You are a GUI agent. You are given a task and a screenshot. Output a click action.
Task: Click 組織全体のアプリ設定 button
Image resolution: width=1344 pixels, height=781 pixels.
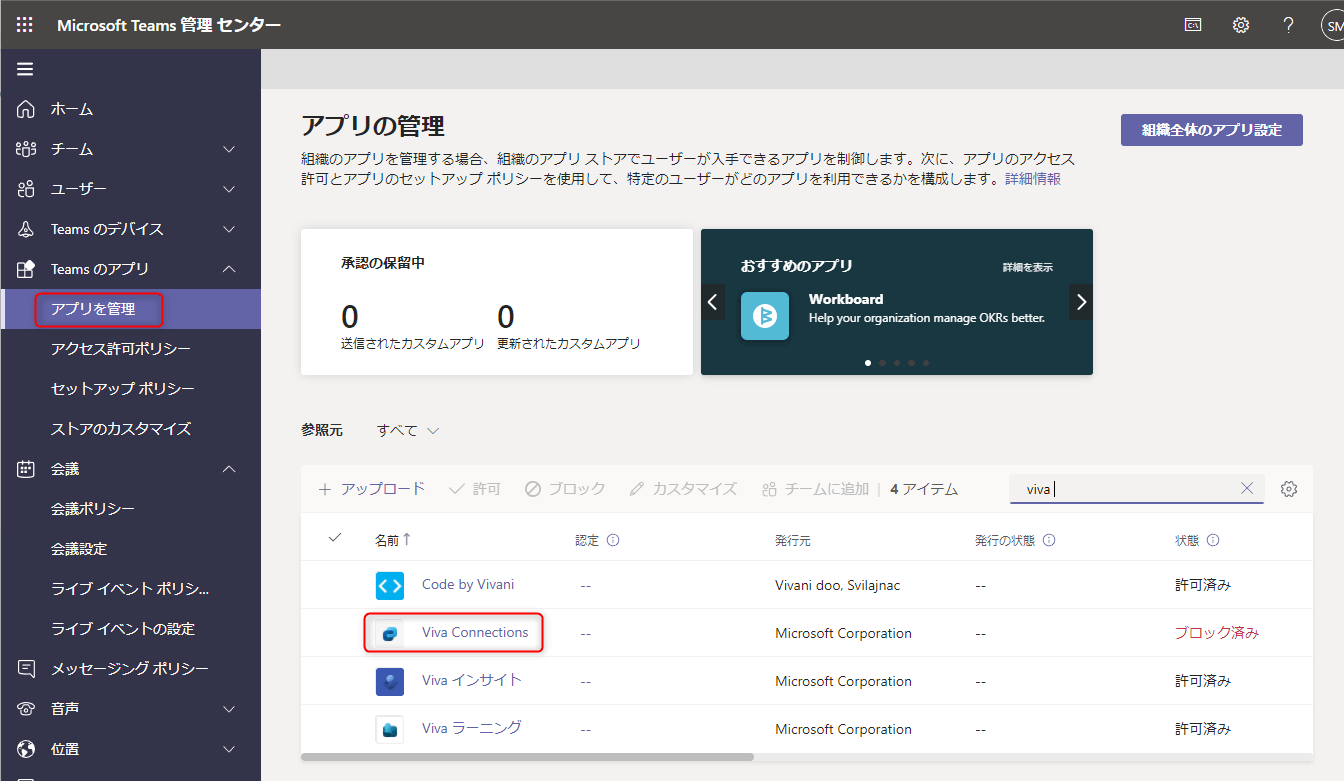pyautogui.click(x=1212, y=130)
